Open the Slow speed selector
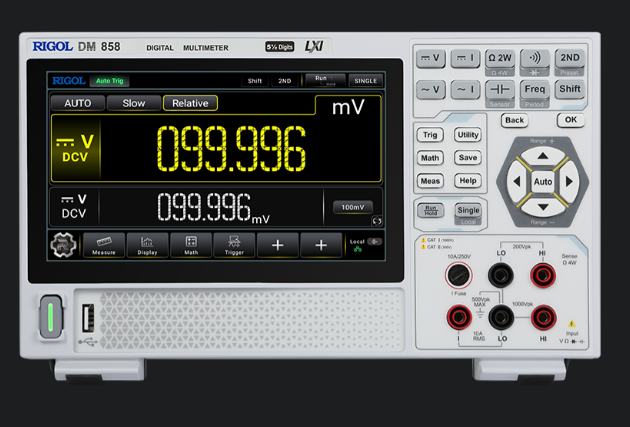630x427 pixels. [x=133, y=103]
